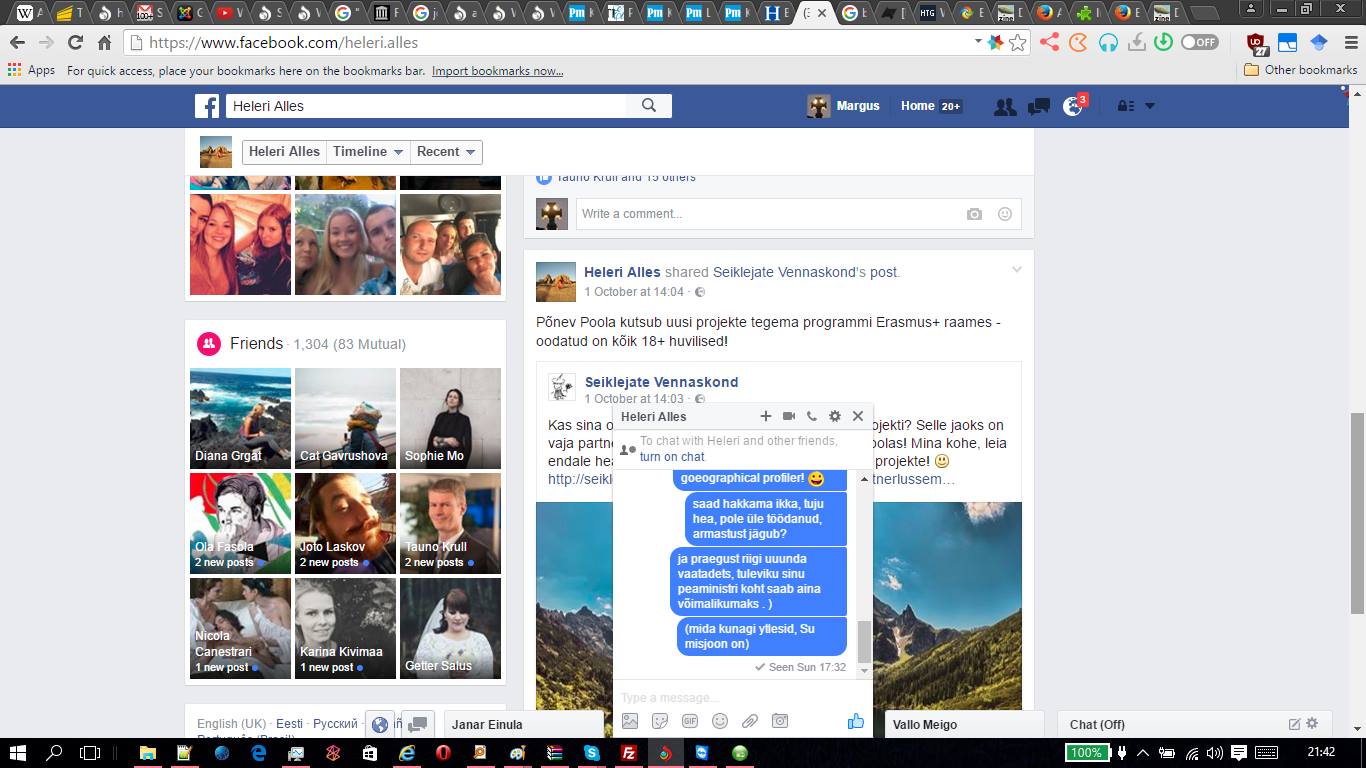Viewport: 1366px width, 768px height.
Task: Close the Heleri Alles chat window
Action: point(858,416)
